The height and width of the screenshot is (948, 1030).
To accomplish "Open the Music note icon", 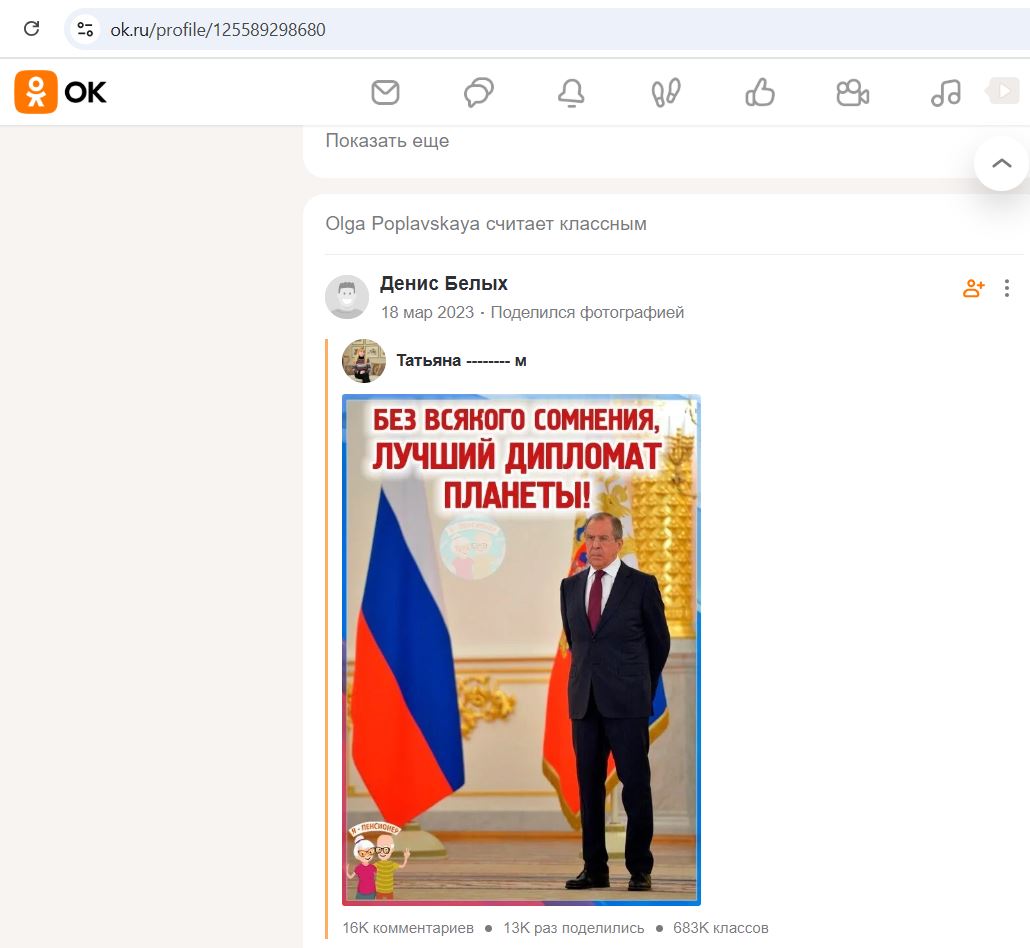I will point(946,93).
